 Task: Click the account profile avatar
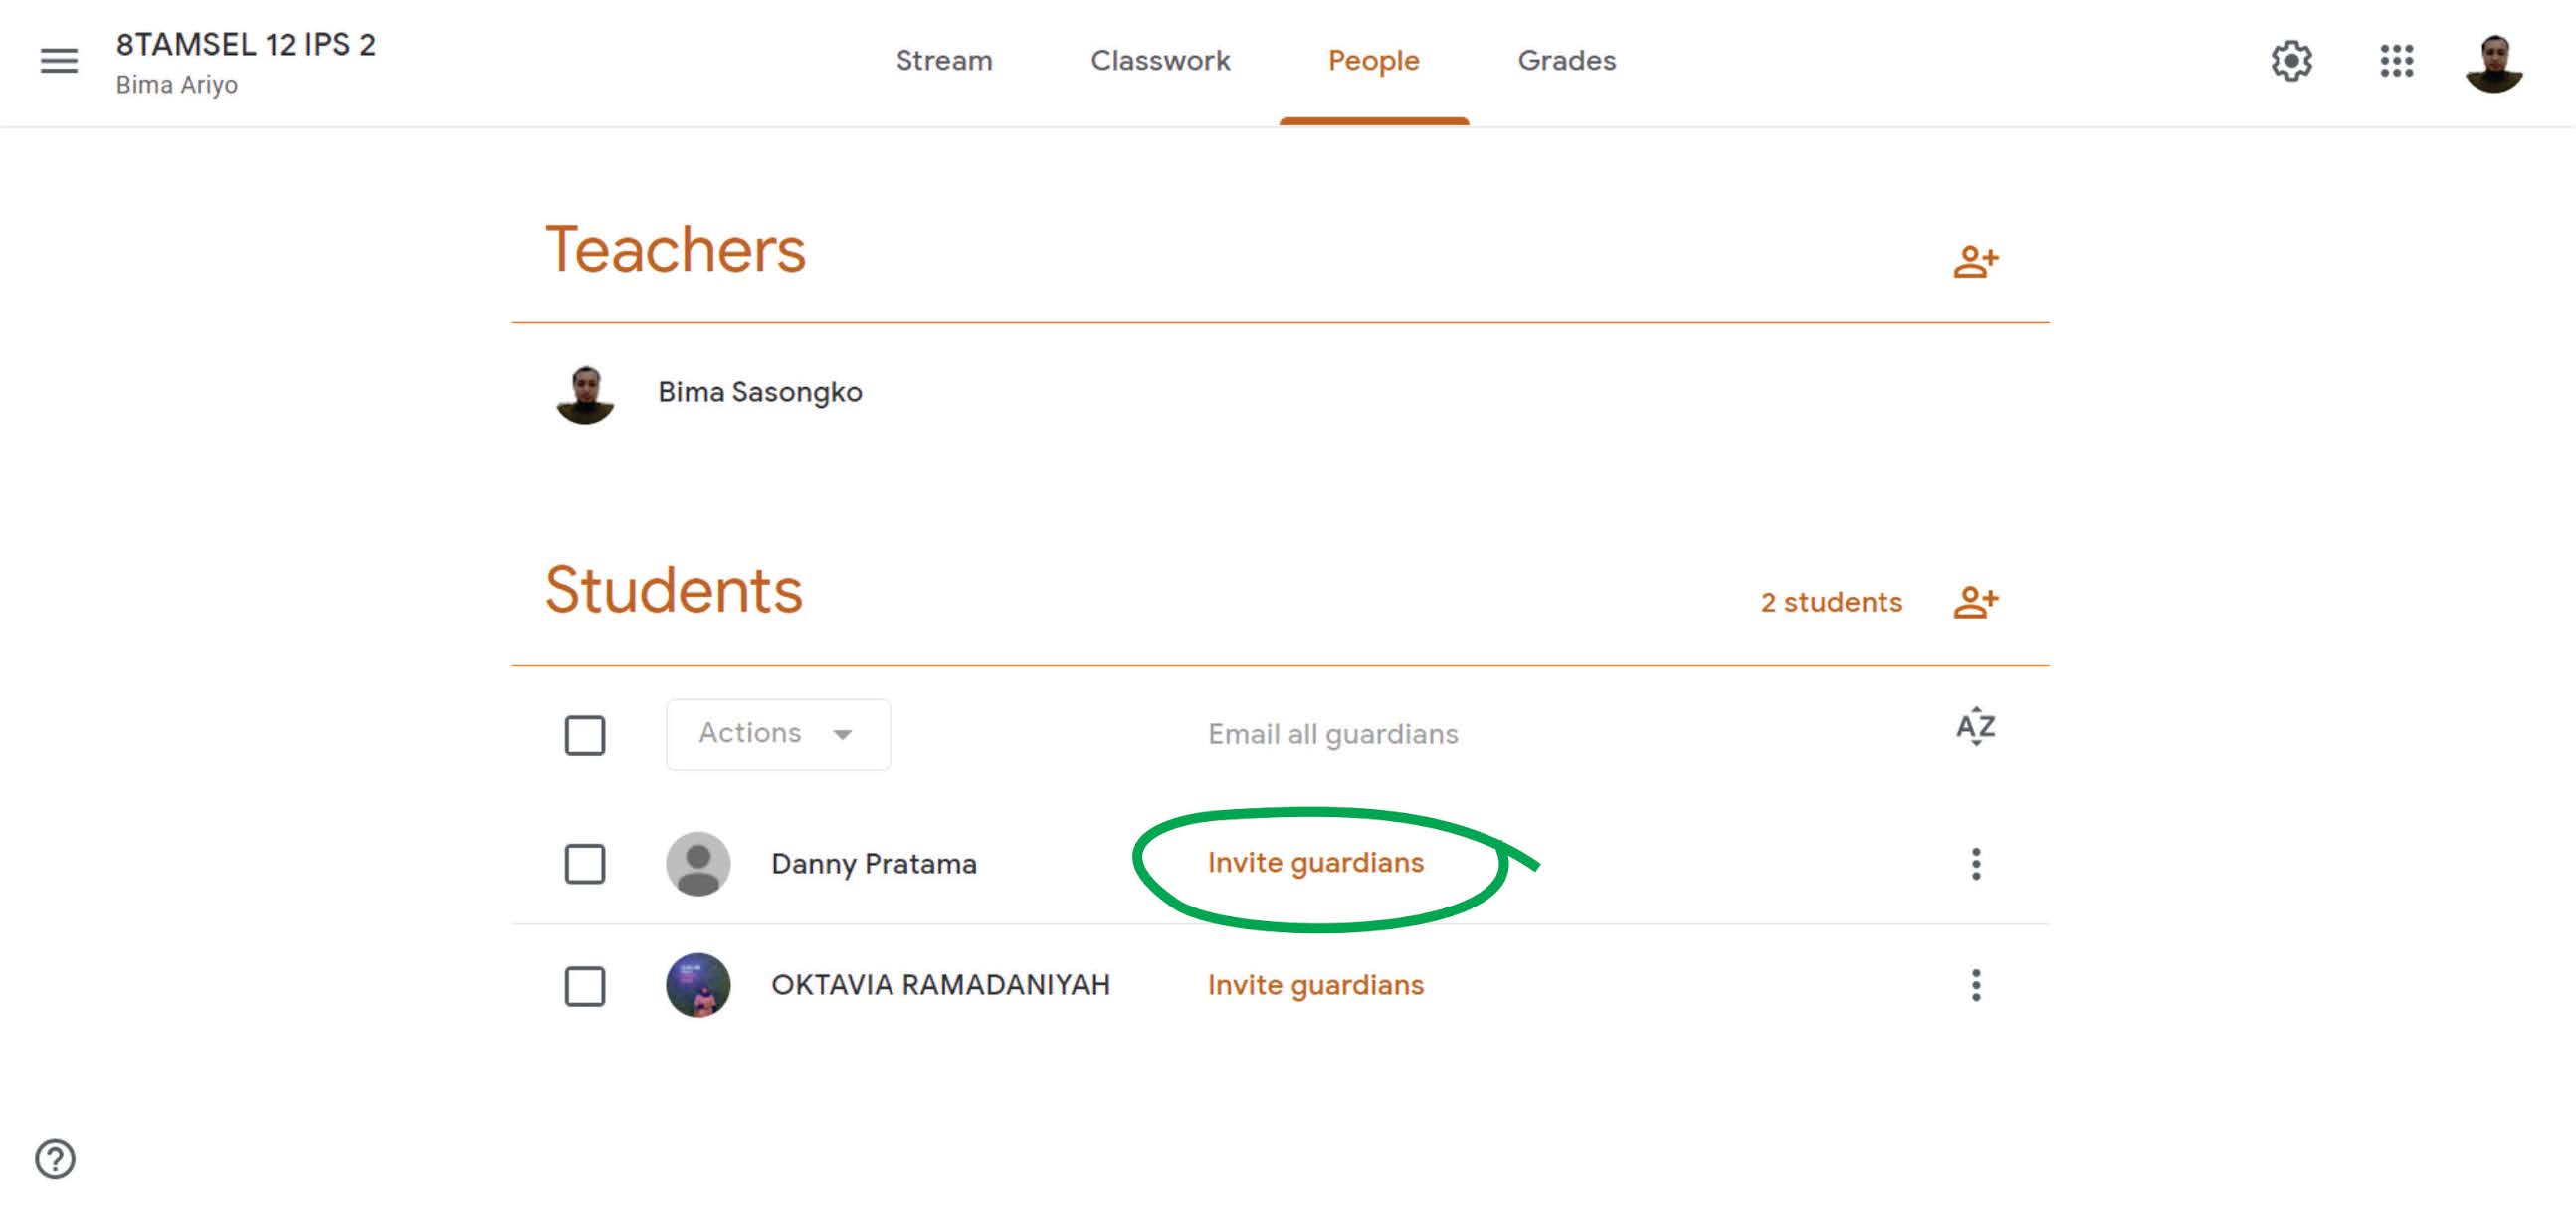[x=2493, y=63]
